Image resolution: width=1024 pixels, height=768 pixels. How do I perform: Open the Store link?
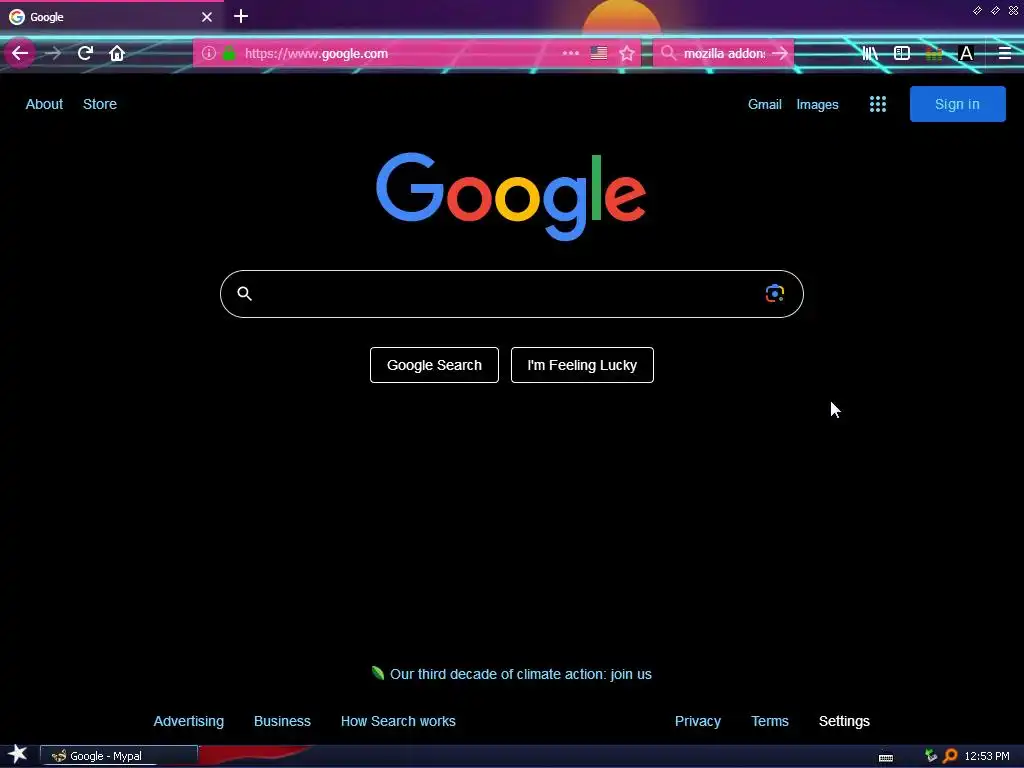pos(100,104)
